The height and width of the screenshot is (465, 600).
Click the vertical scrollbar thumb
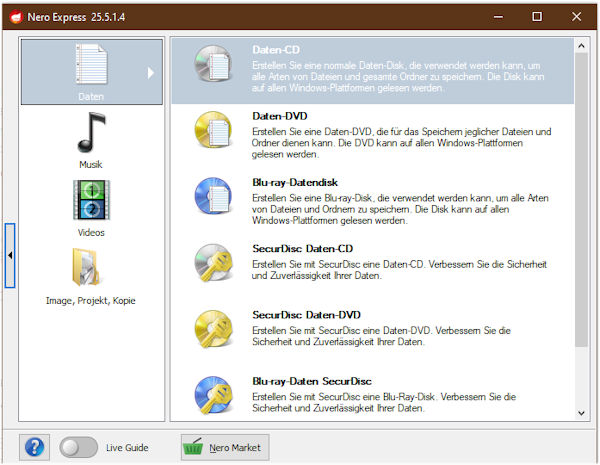(581, 200)
